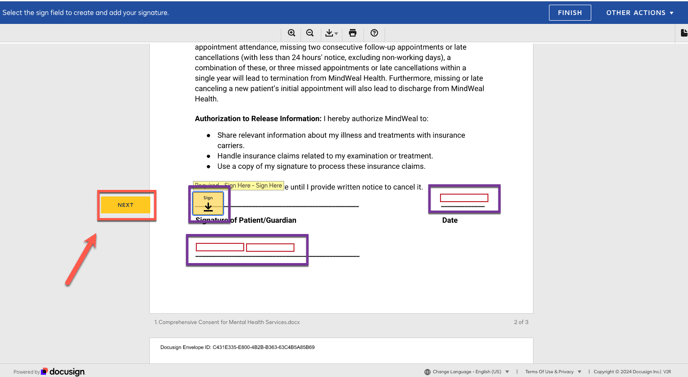The width and height of the screenshot is (688, 377).
Task: Click the yellow Sign field icon
Action: tap(208, 203)
